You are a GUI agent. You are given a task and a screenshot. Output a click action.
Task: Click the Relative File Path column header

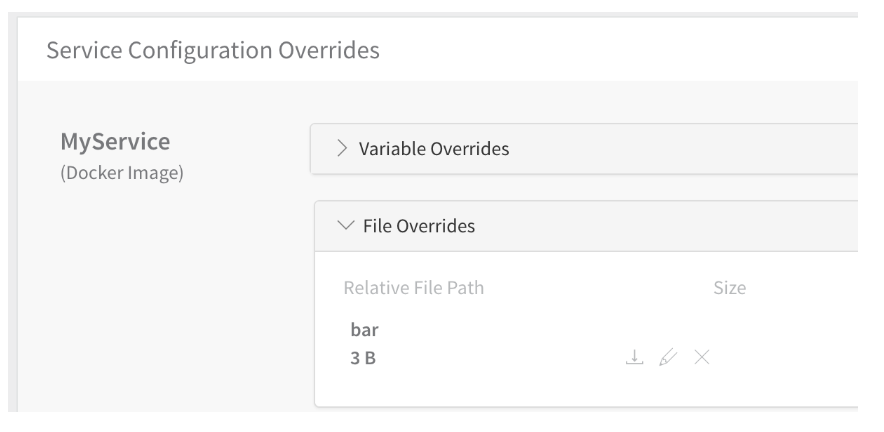[414, 288]
